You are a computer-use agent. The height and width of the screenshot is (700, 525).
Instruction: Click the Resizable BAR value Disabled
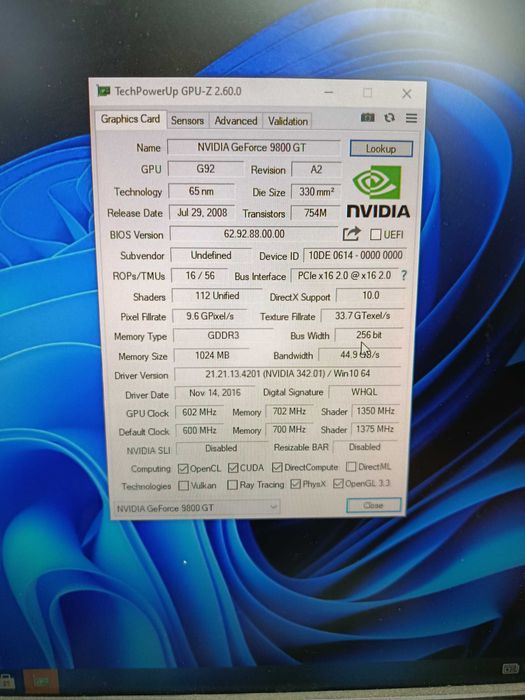(x=365, y=447)
